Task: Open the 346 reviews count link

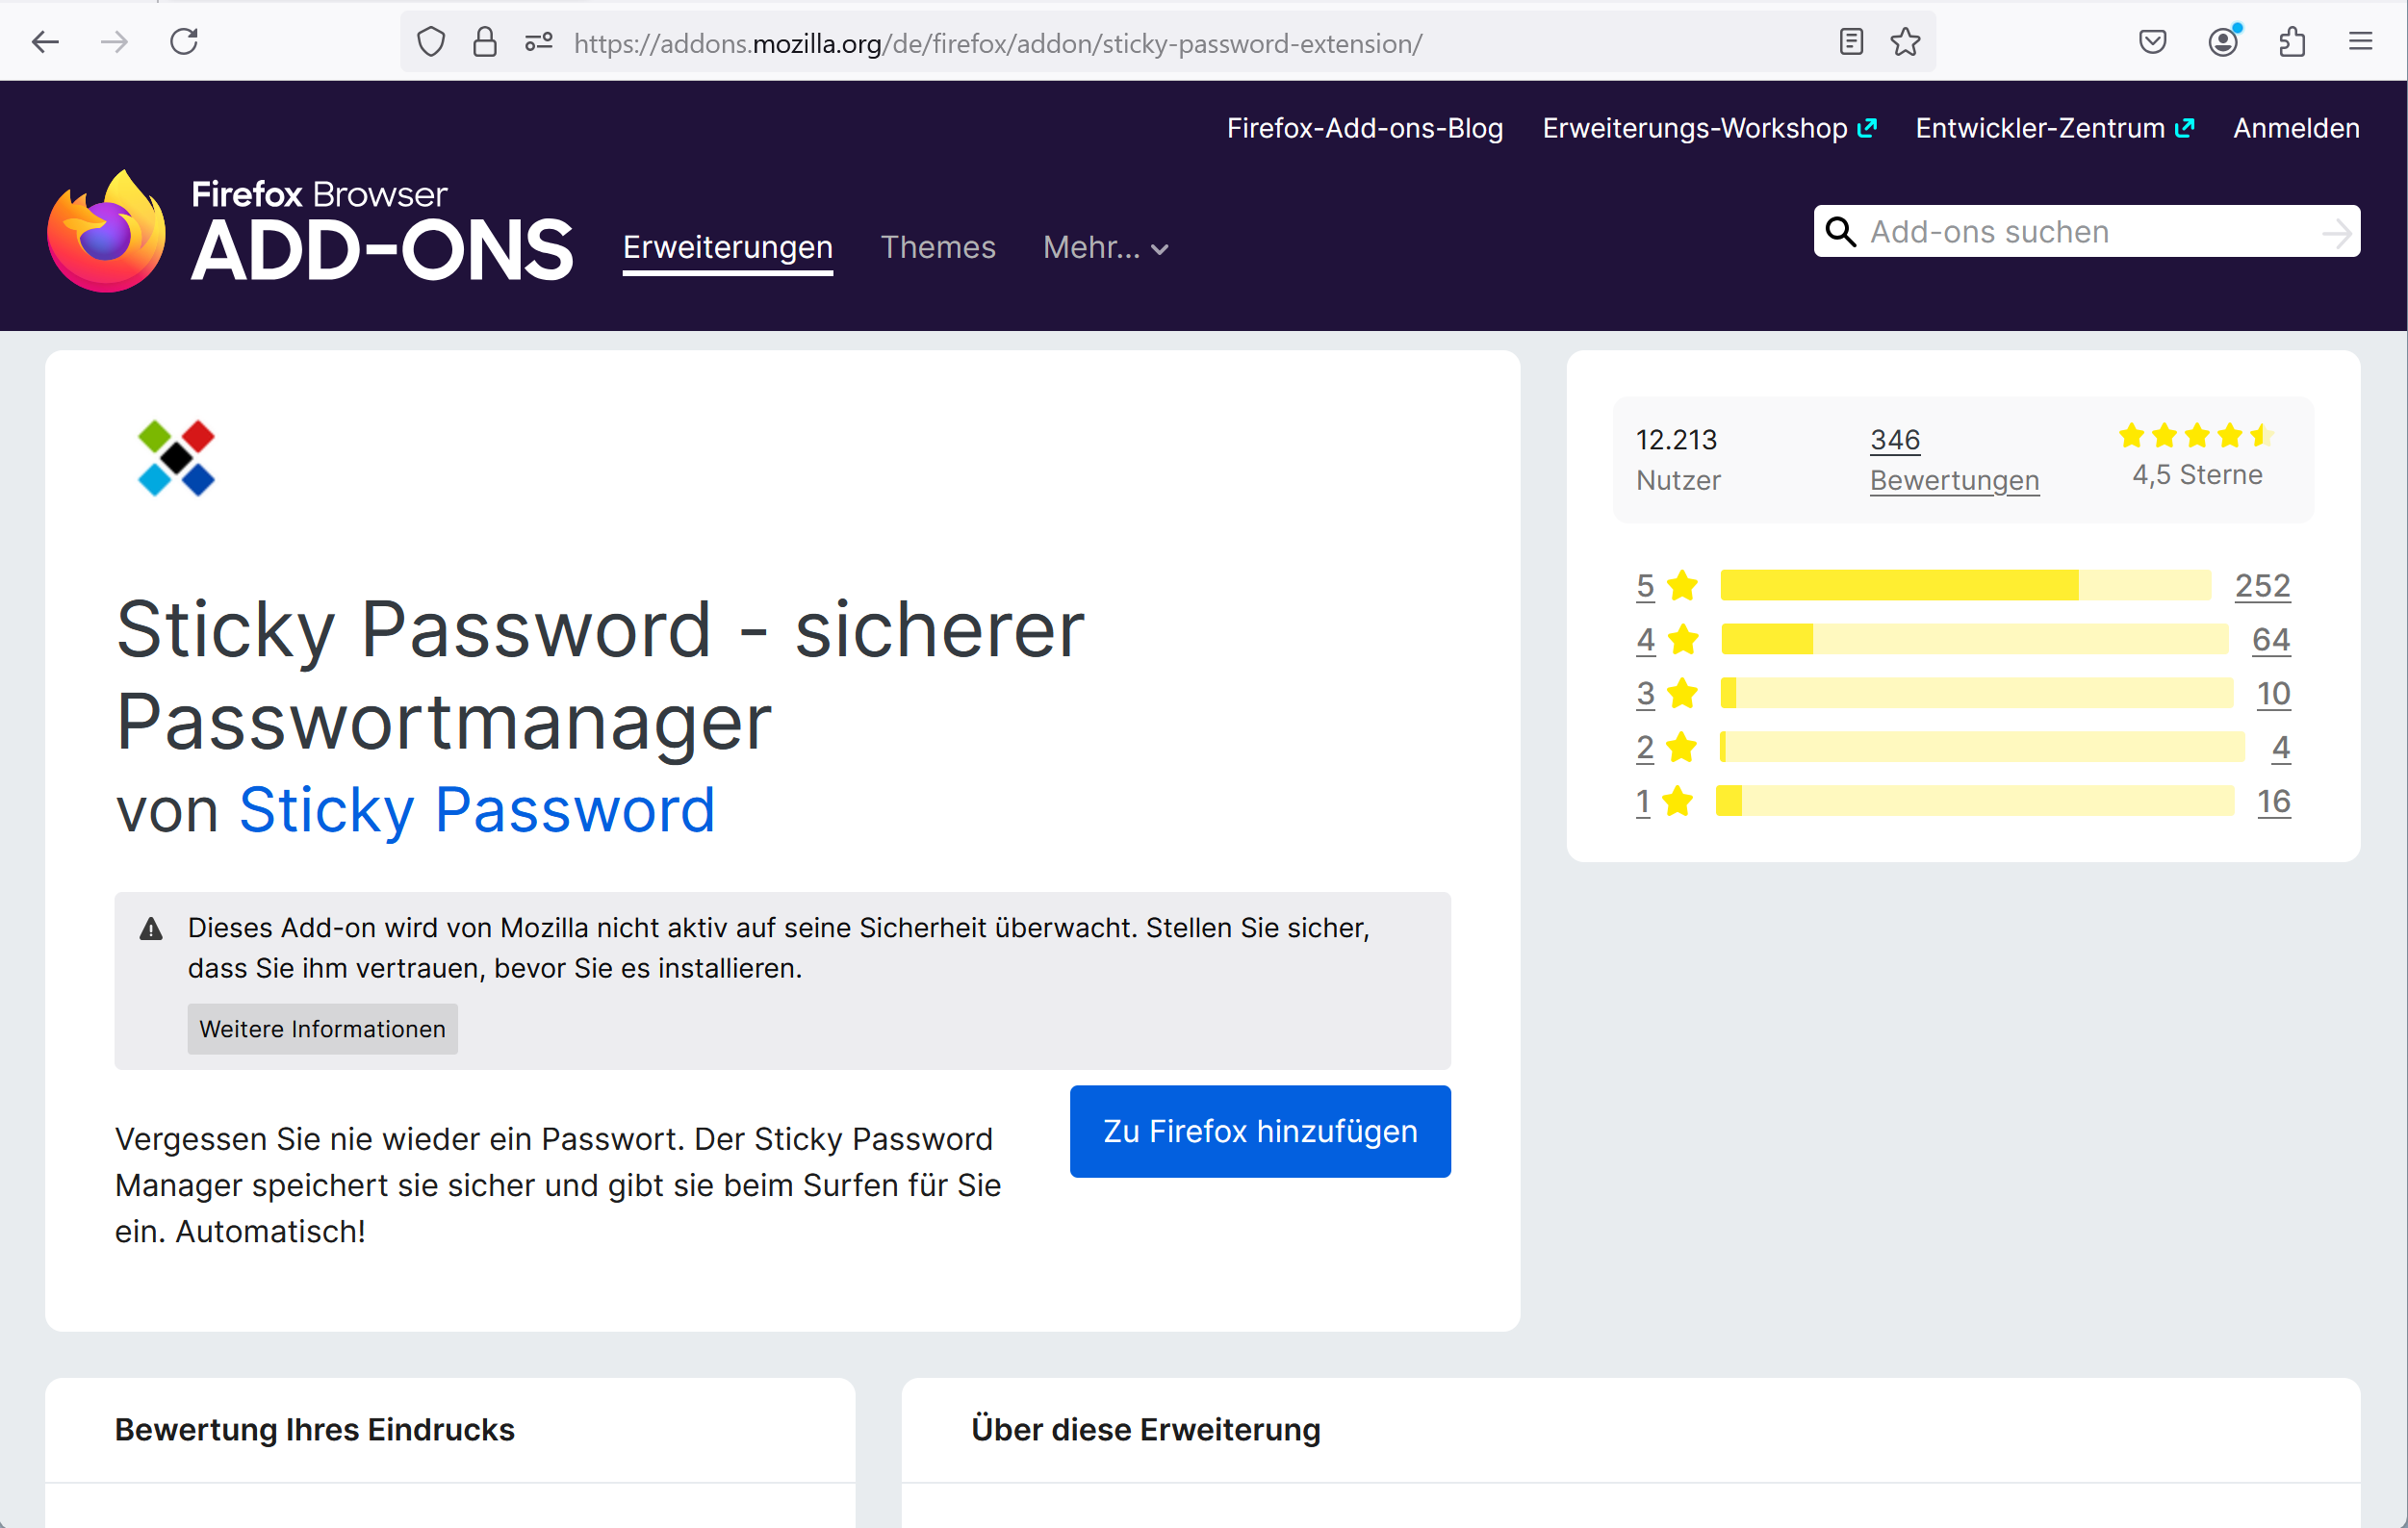Action: click(x=1895, y=440)
